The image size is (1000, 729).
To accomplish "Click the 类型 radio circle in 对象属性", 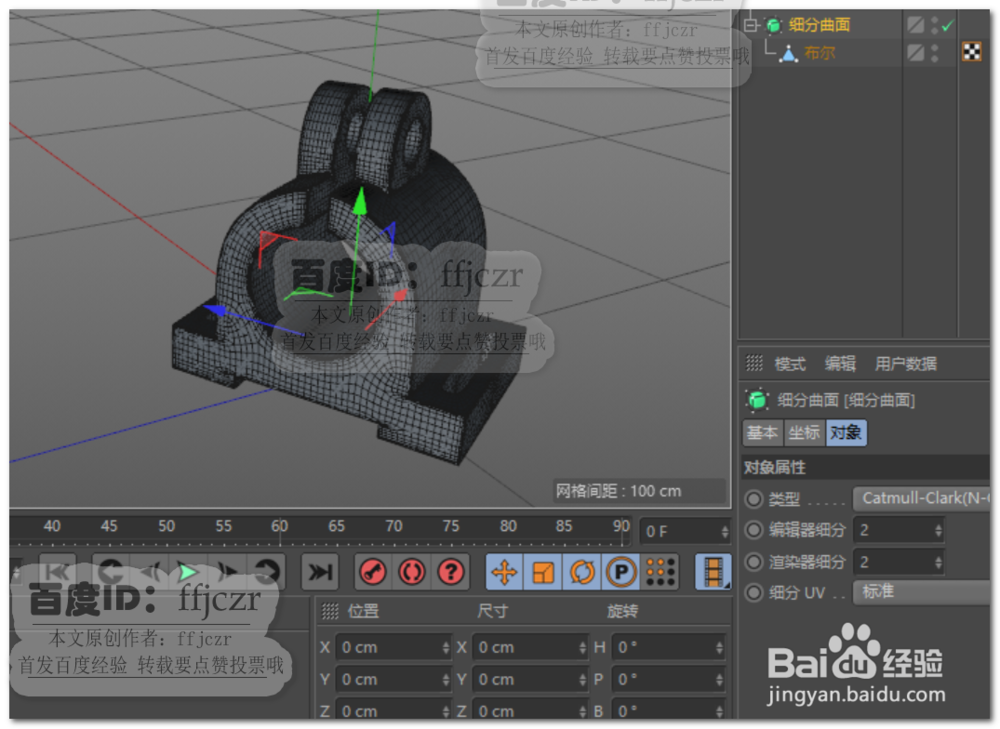I will click(754, 498).
